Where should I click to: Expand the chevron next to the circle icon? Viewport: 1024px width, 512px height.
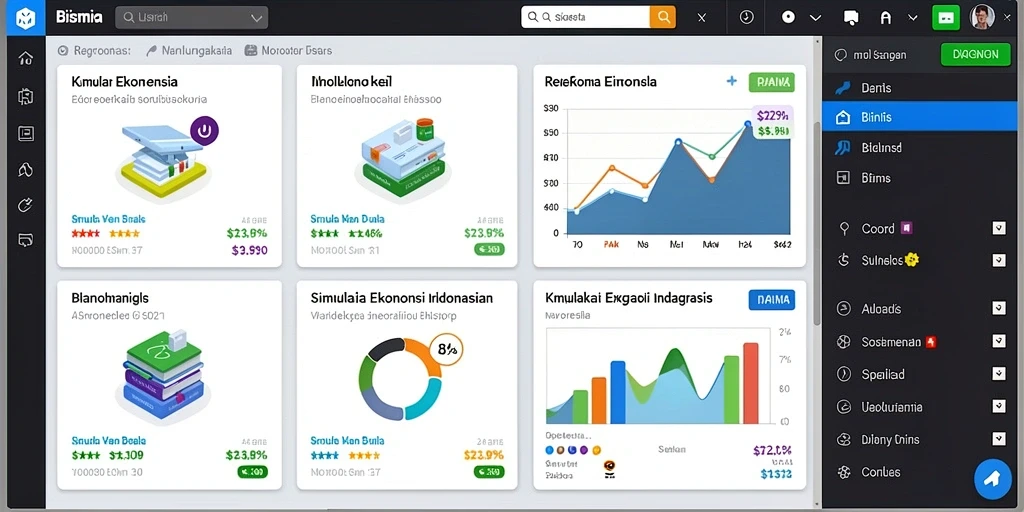click(815, 18)
